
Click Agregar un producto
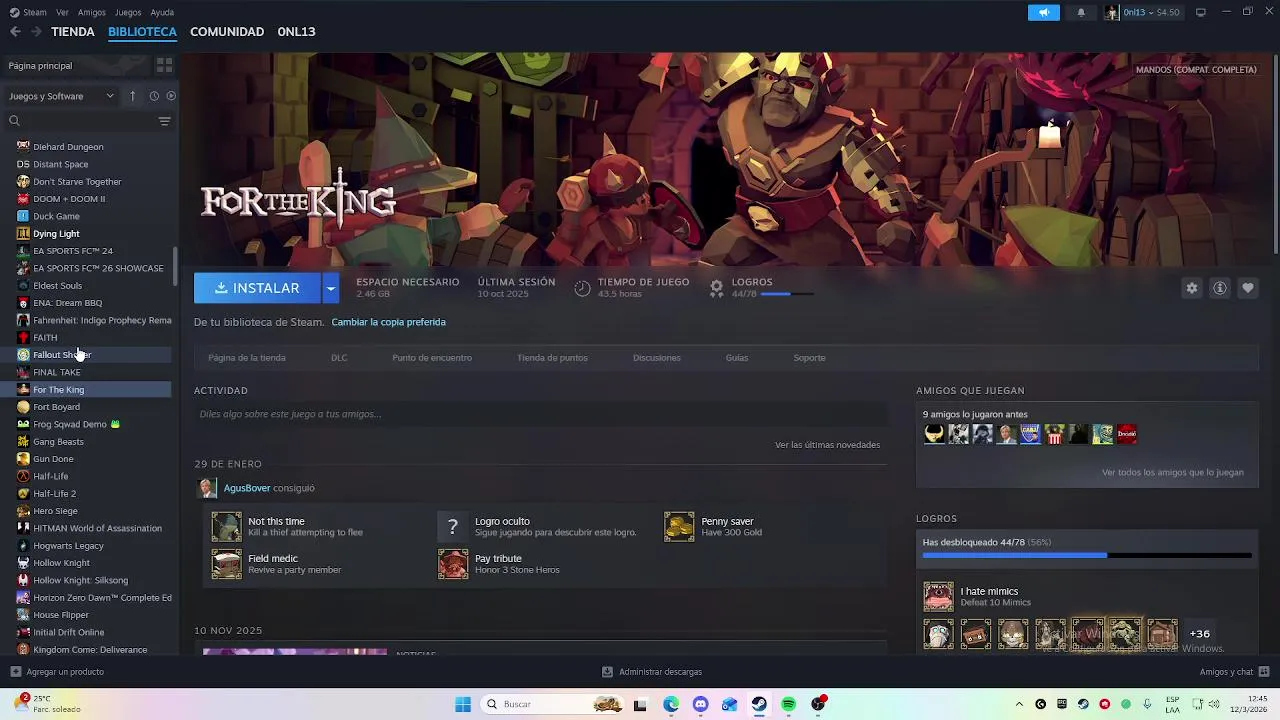[57, 672]
